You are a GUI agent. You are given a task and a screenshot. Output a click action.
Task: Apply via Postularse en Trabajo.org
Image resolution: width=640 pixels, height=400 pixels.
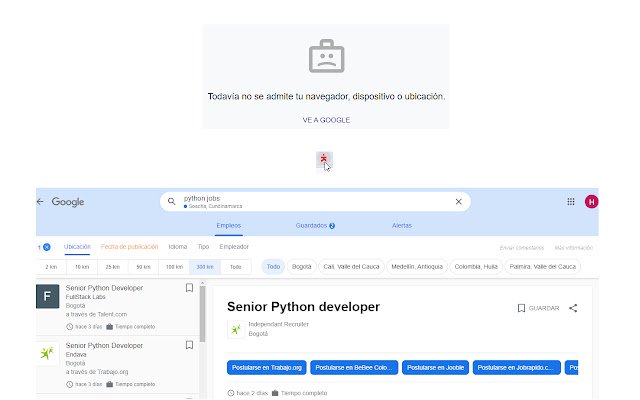[267, 368]
